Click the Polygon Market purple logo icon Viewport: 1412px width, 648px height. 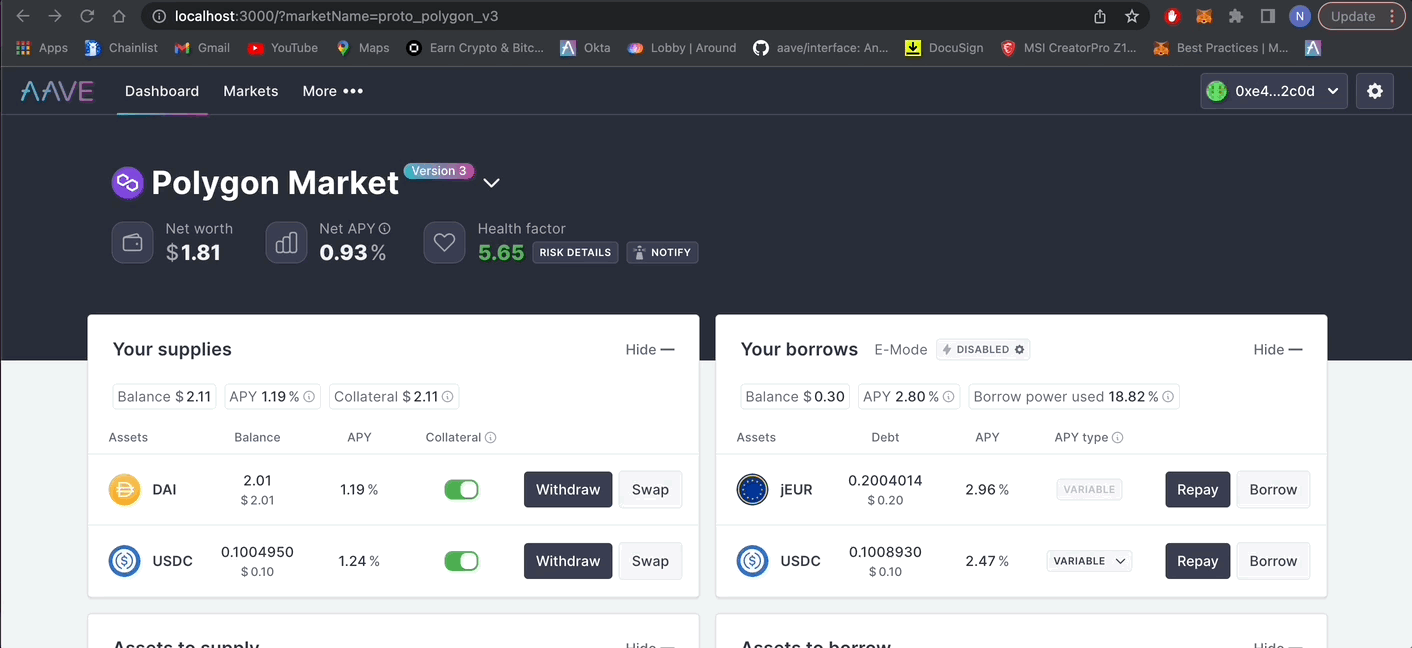coord(127,183)
